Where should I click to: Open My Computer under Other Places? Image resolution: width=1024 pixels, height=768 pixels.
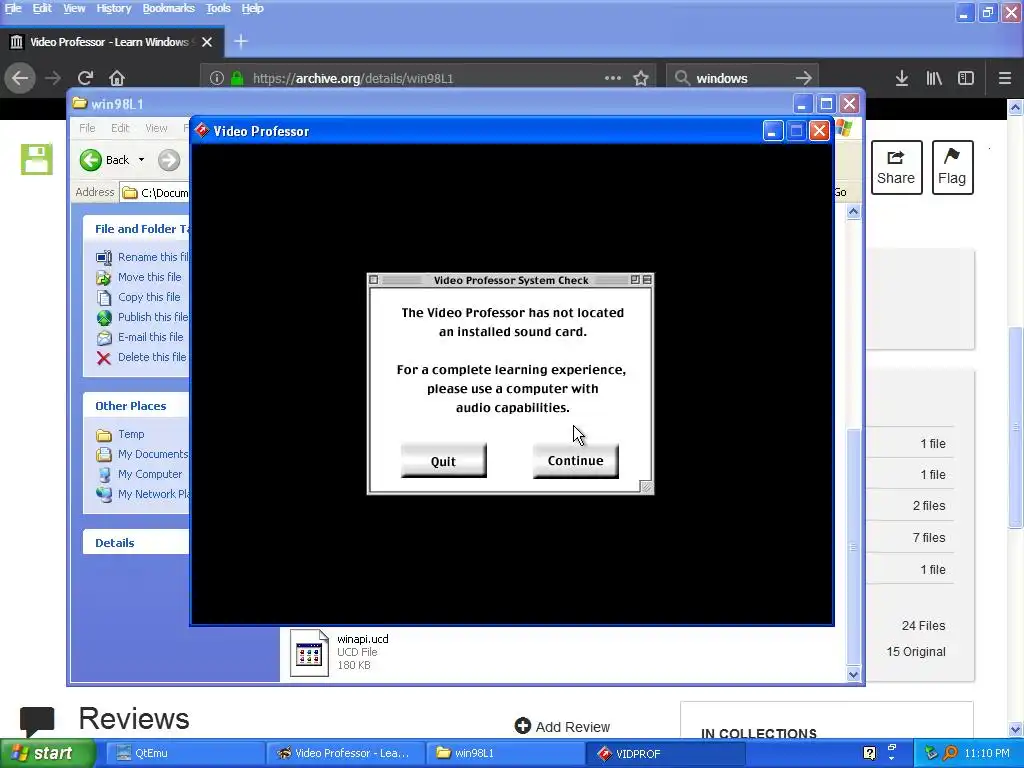[139, 474]
